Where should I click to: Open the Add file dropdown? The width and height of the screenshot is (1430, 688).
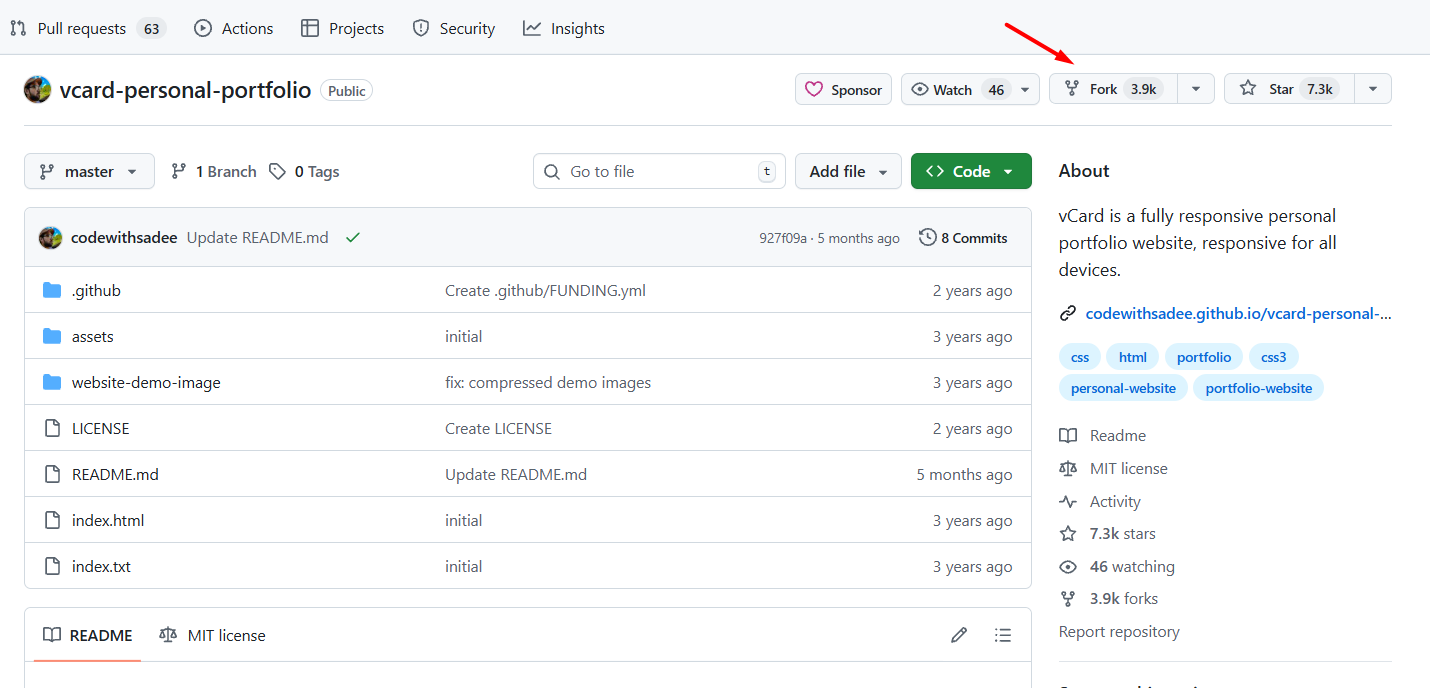tap(847, 171)
